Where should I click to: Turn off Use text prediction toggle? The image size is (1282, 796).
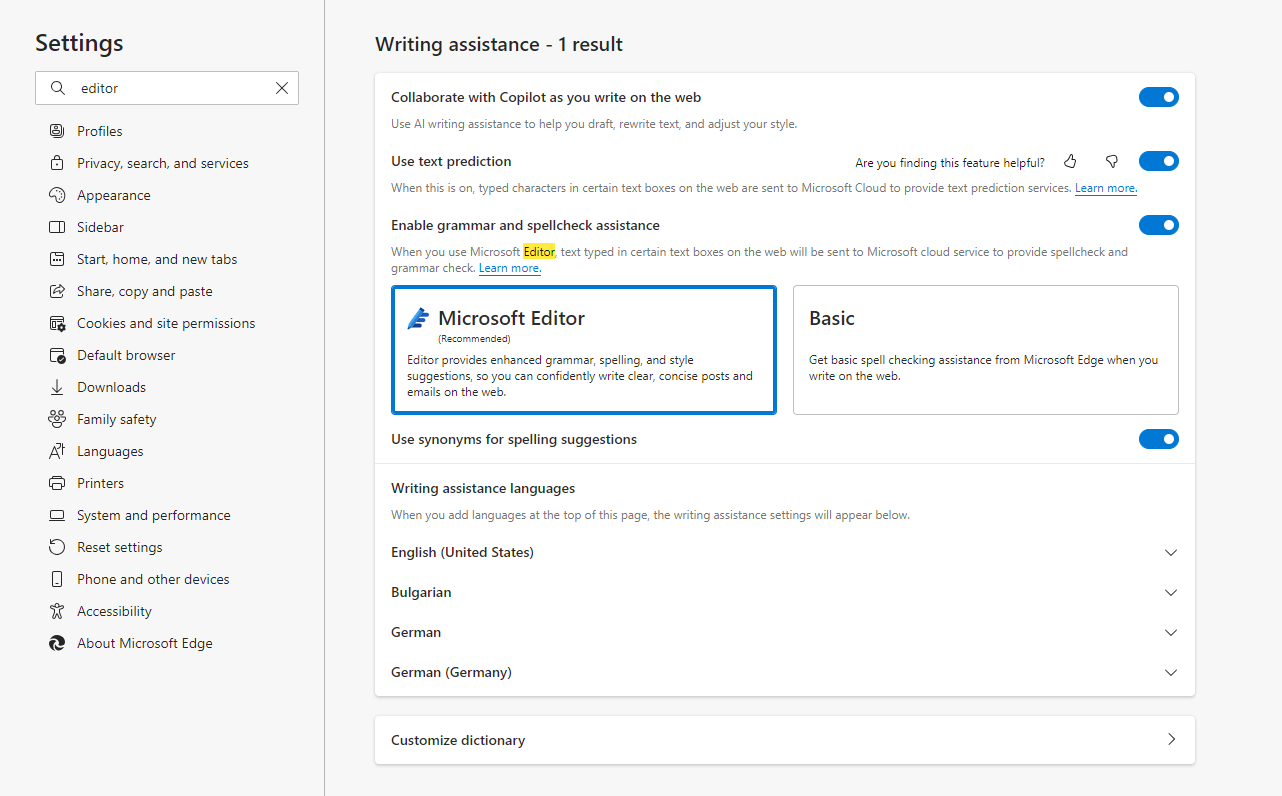click(1158, 161)
